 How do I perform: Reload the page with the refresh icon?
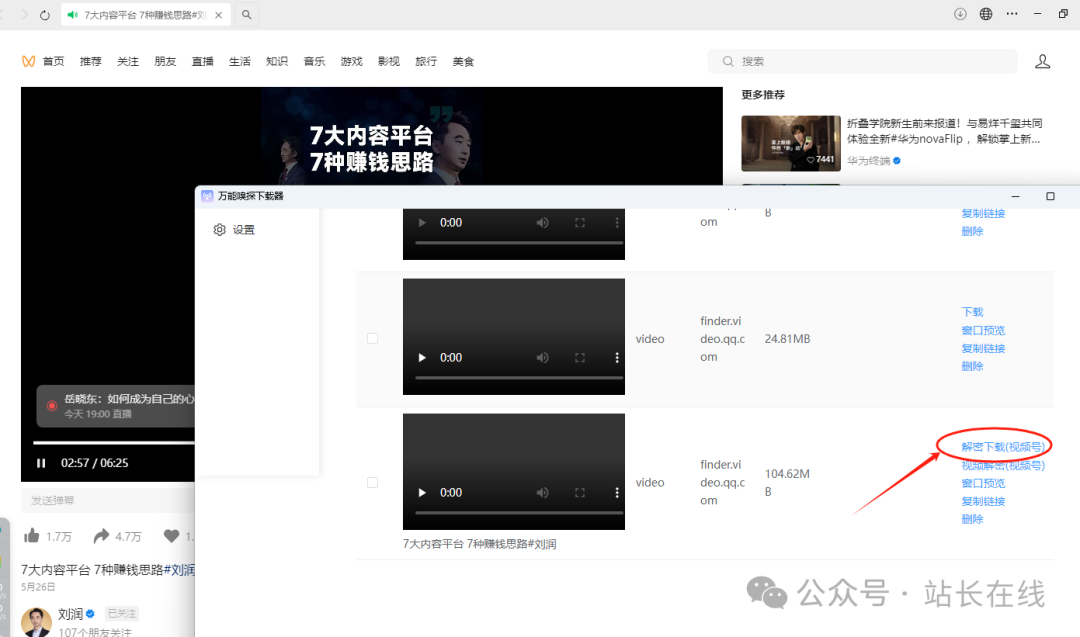45,14
